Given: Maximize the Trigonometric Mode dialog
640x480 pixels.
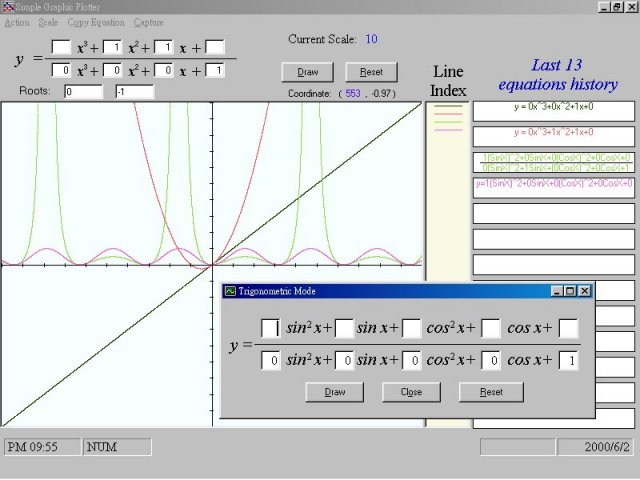Looking at the screenshot, I should 570,291.
